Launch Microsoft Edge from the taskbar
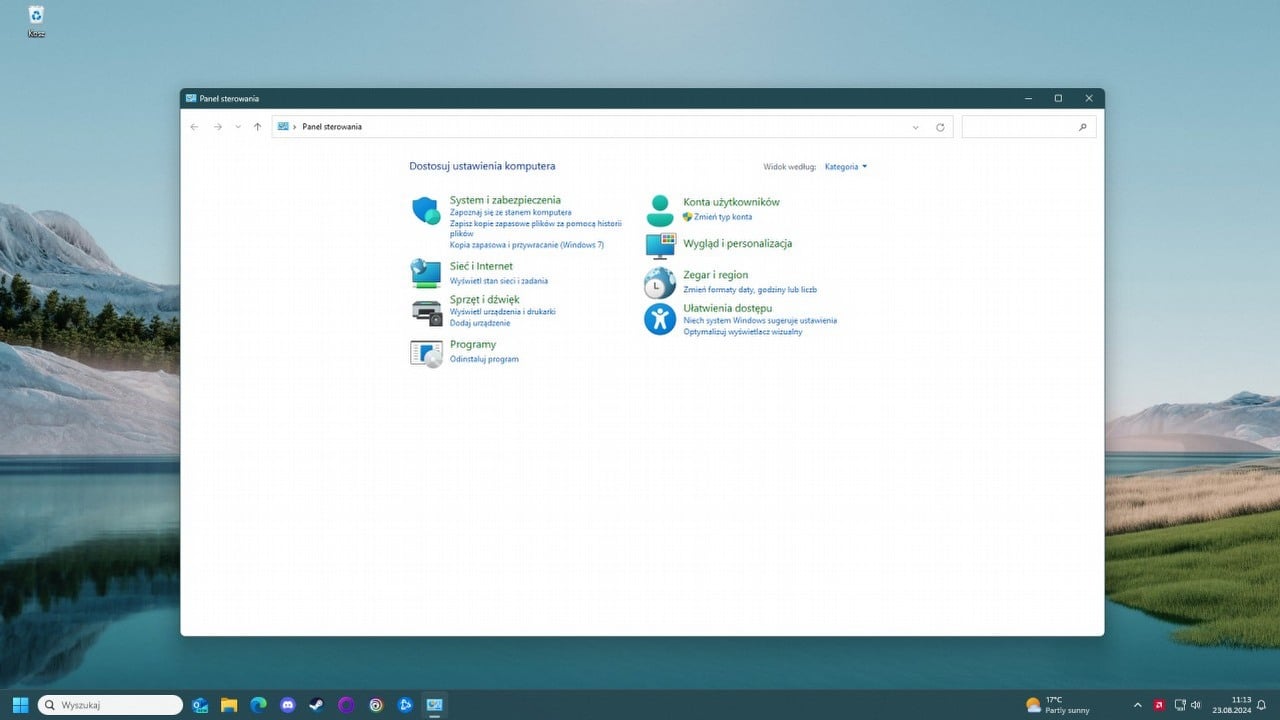The image size is (1280, 720). pyautogui.click(x=258, y=705)
